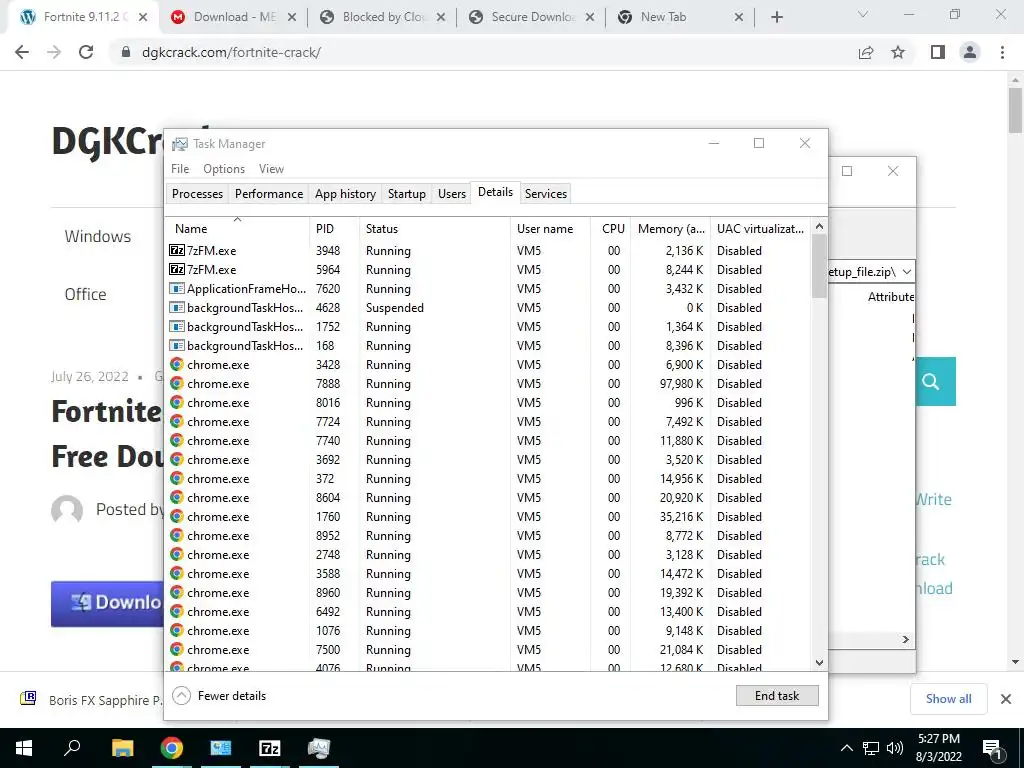Open Task Manager Options menu
The image size is (1024, 768).
coord(224,168)
